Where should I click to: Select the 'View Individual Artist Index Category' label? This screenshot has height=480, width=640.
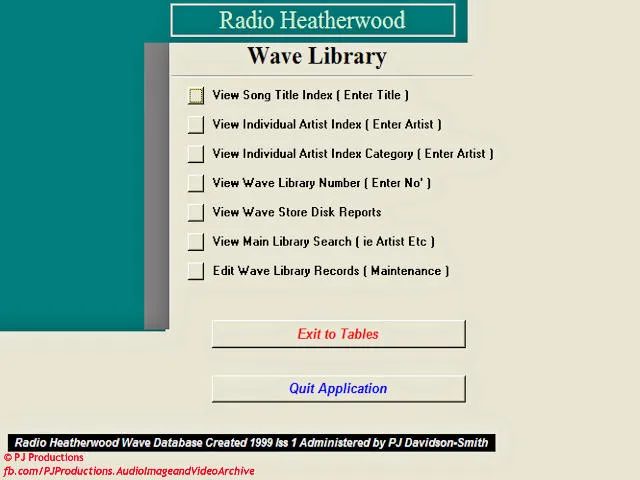(352, 154)
